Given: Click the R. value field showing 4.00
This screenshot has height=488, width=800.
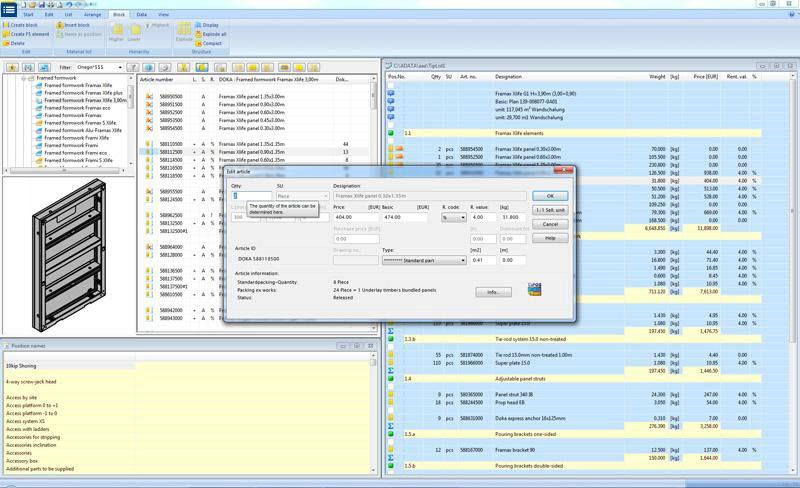Looking at the screenshot, I should point(483,217).
